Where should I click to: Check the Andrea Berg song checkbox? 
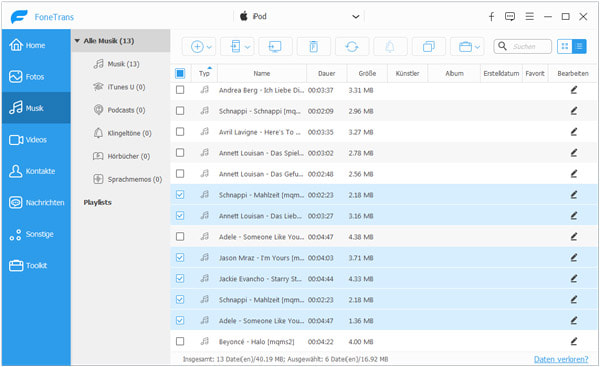(x=180, y=90)
